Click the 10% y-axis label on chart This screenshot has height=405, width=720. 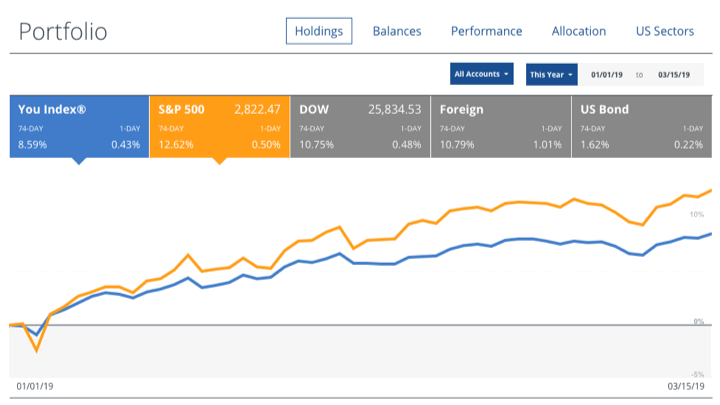click(x=697, y=215)
